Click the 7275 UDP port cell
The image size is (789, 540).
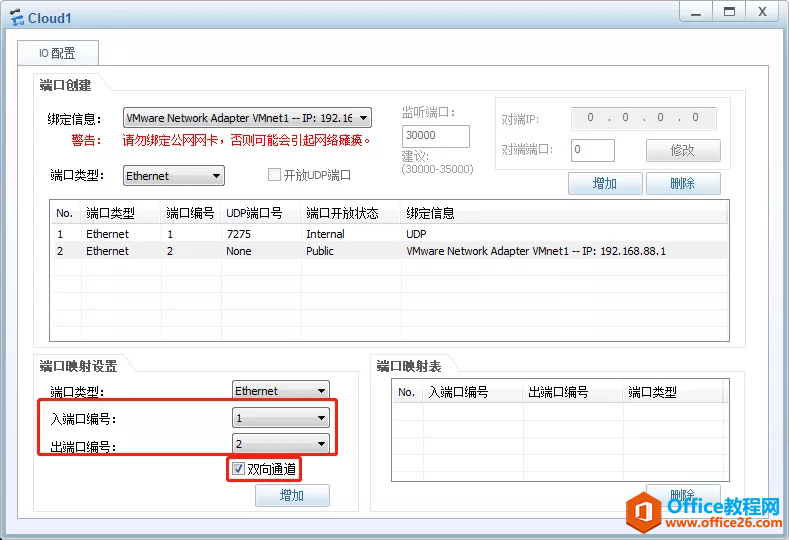(x=239, y=234)
